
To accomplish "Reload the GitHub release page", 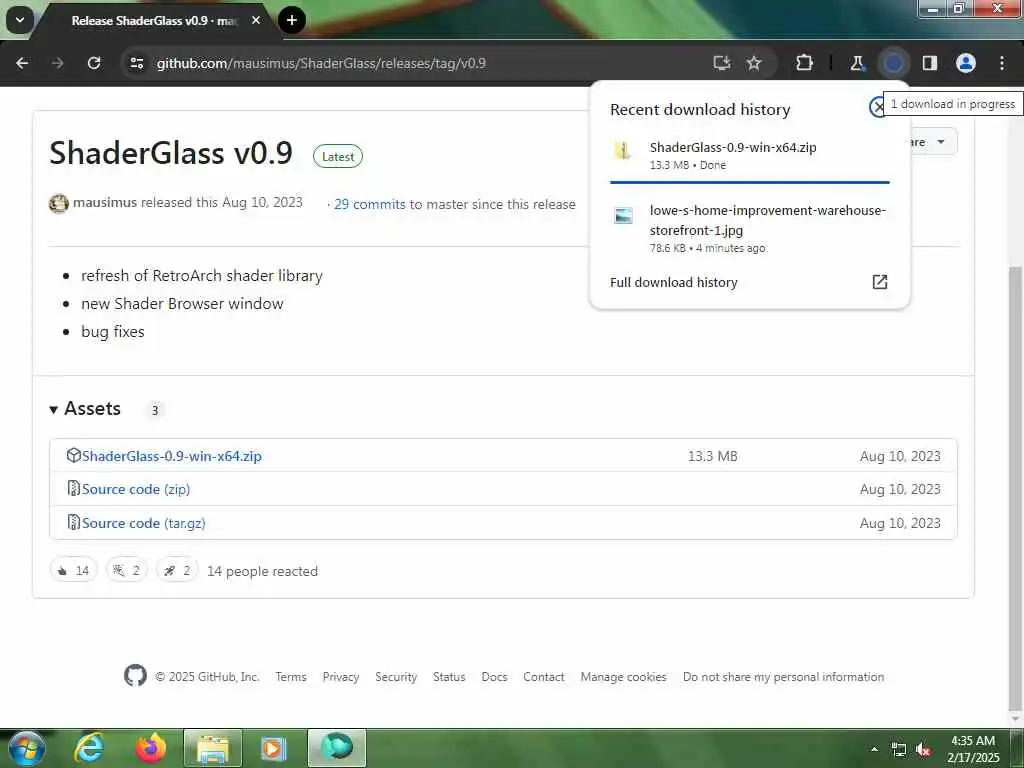I will click(x=94, y=63).
